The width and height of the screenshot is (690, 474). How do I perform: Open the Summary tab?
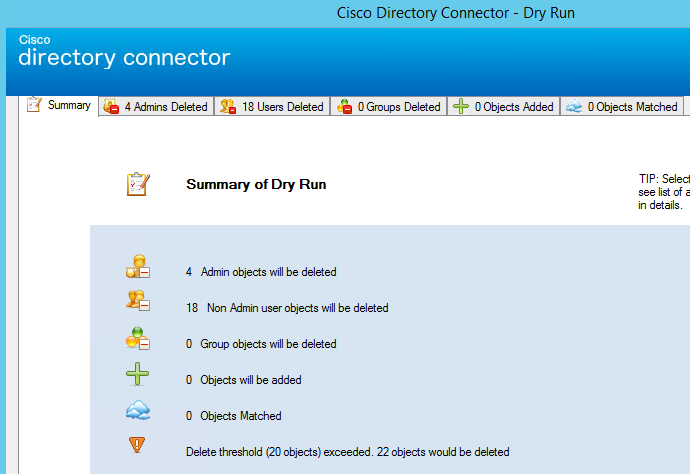(x=59, y=106)
